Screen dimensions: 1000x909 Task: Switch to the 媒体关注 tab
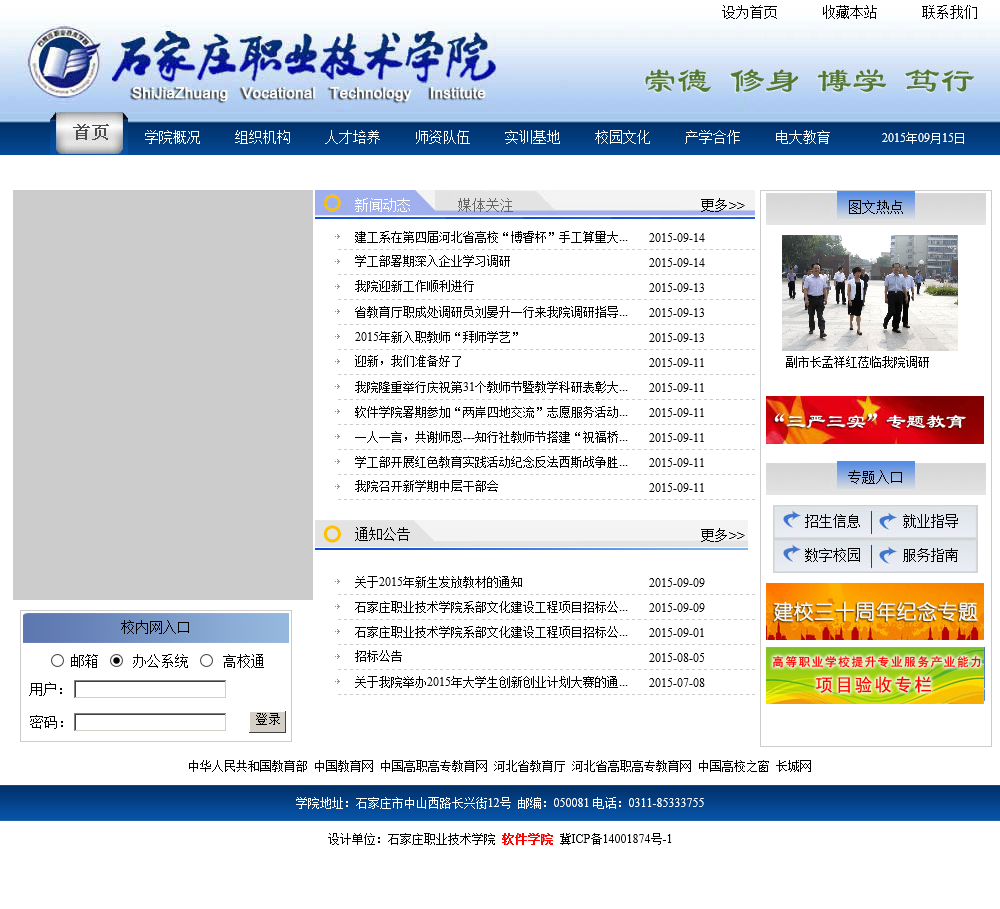pos(485,205)
